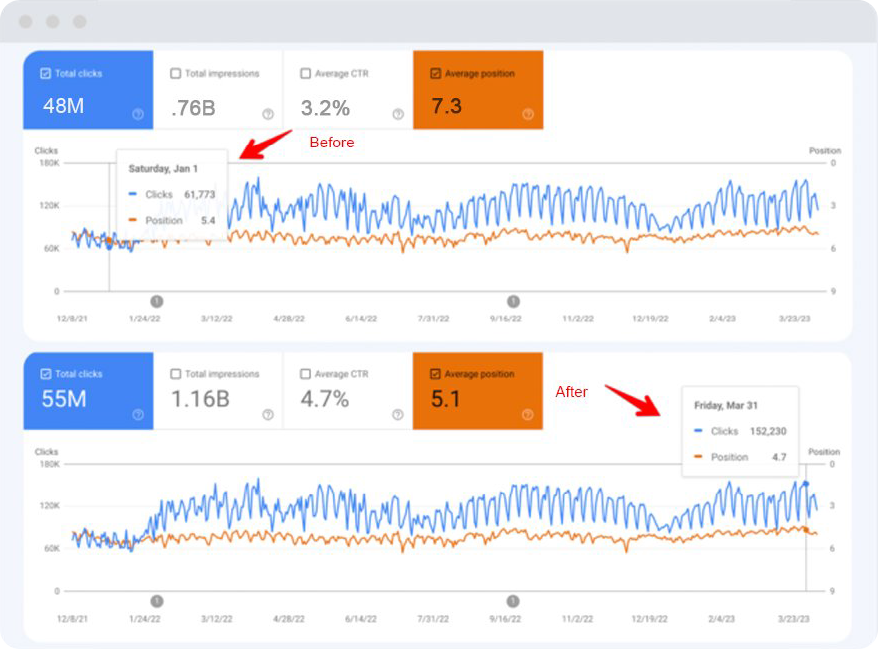Click help icon in the 48M Total clicks card

[138, 114]
